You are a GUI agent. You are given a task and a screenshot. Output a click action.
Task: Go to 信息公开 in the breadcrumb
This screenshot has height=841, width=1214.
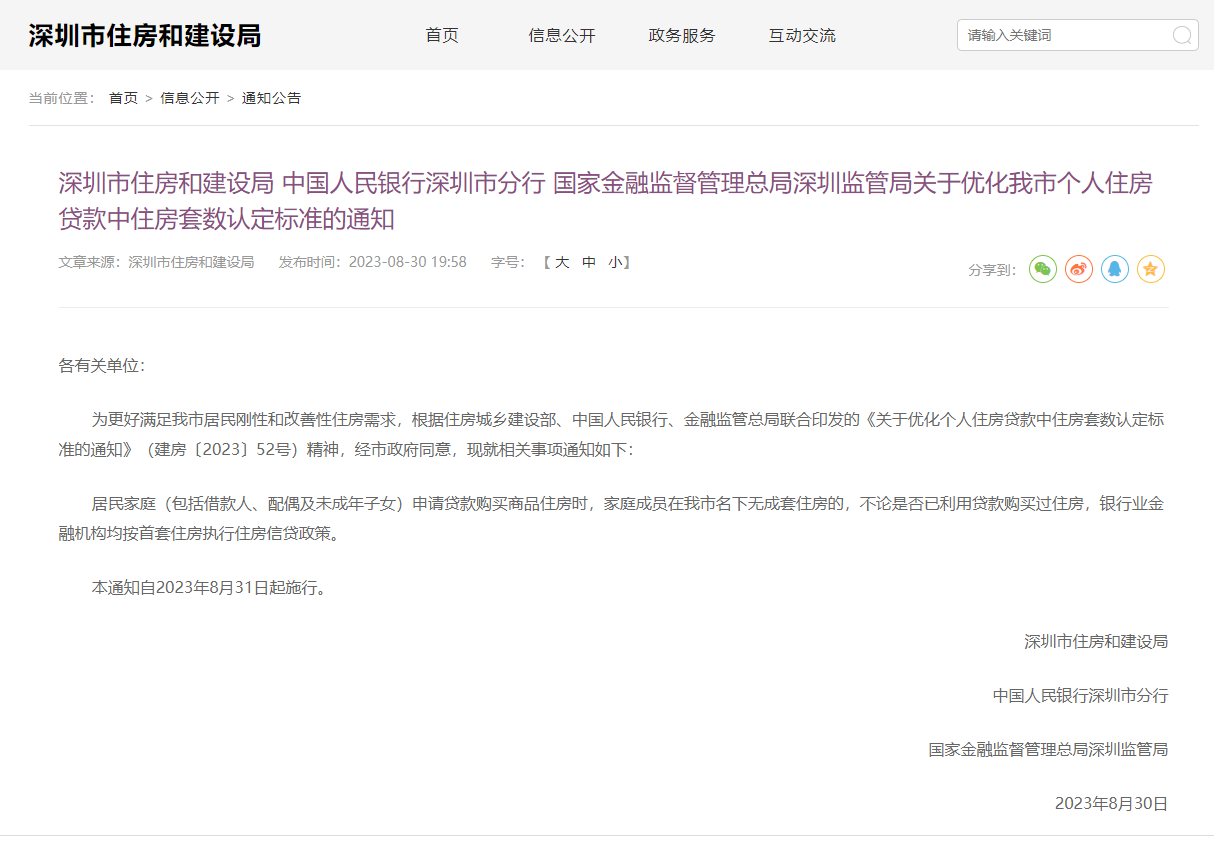[x=190, y=98]
